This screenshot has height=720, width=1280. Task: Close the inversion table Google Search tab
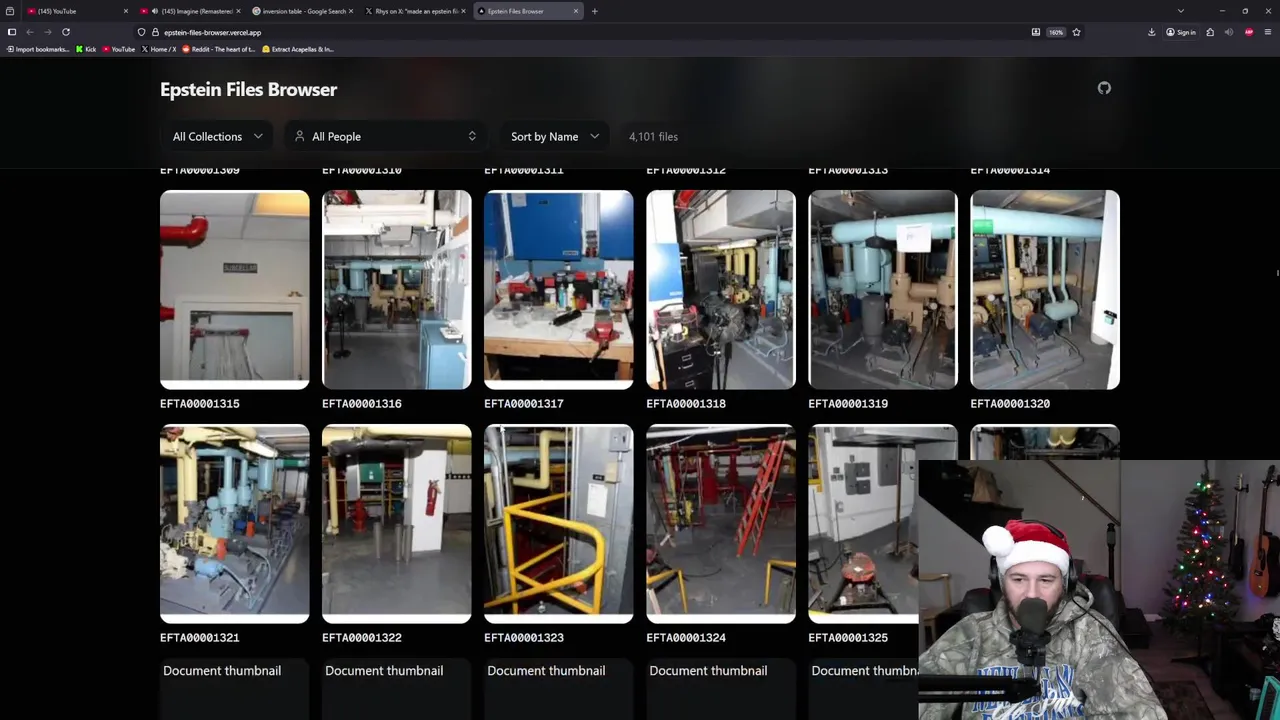350,11
